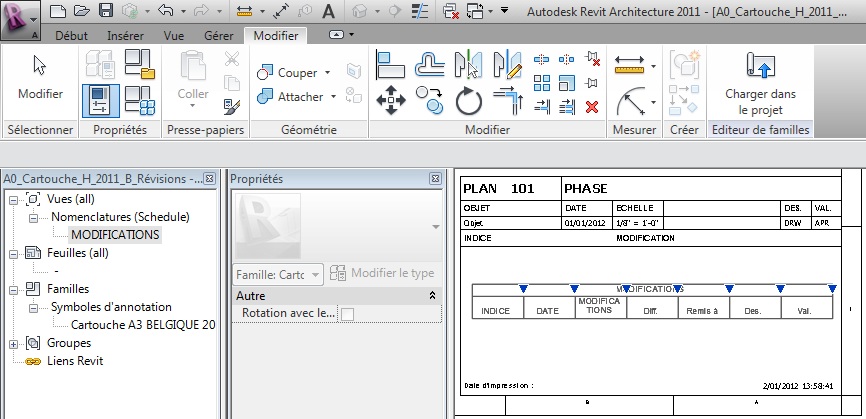This screenshot has width=866, height=419.
Task: Toggle Rotation avec le composant checkbox
Action: tap(347, 314)
